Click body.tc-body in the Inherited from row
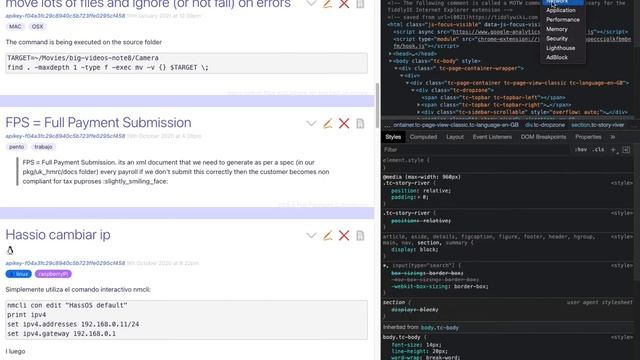 [x=440, y=327]
